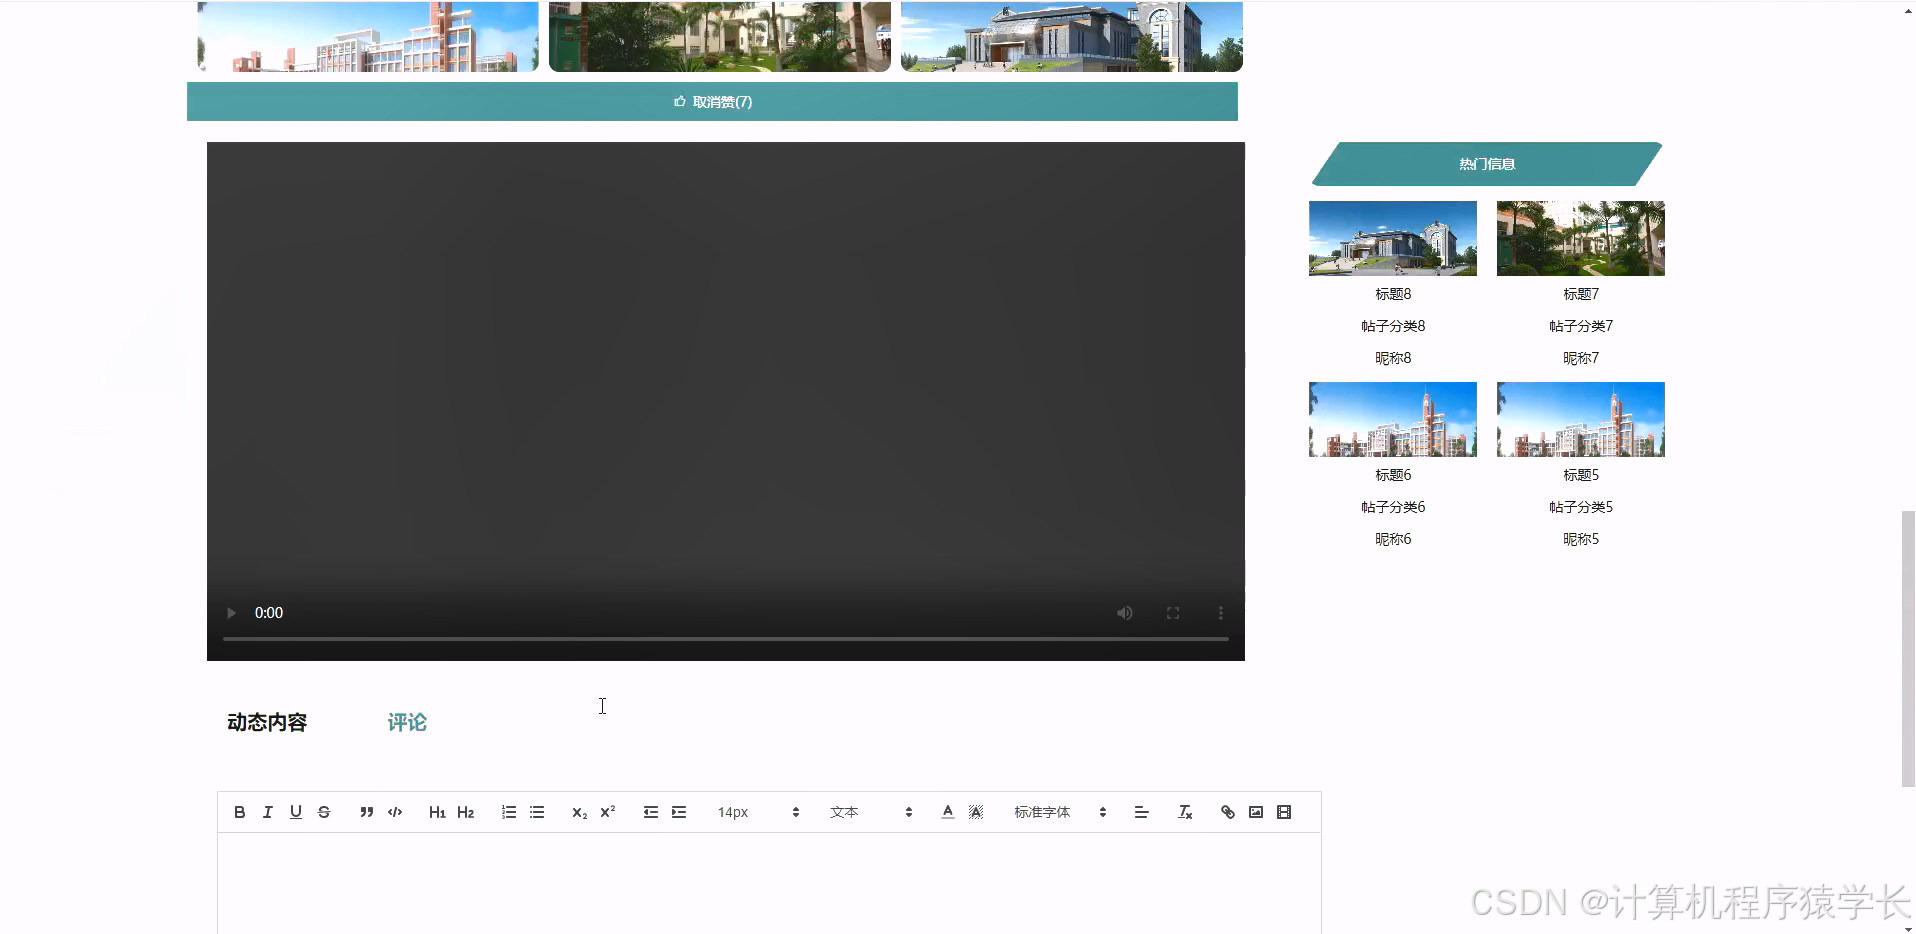
Task: Click the 取消赞(7) unlike button
Action: [712, 102]
